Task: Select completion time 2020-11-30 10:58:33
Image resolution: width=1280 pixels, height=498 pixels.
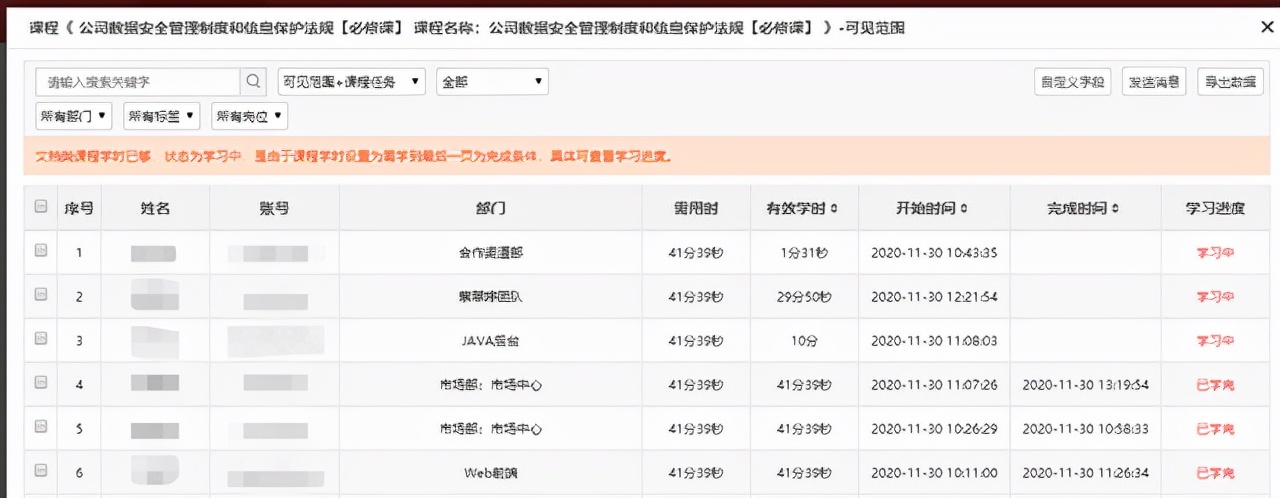Action: click(x=1085, y=429)
